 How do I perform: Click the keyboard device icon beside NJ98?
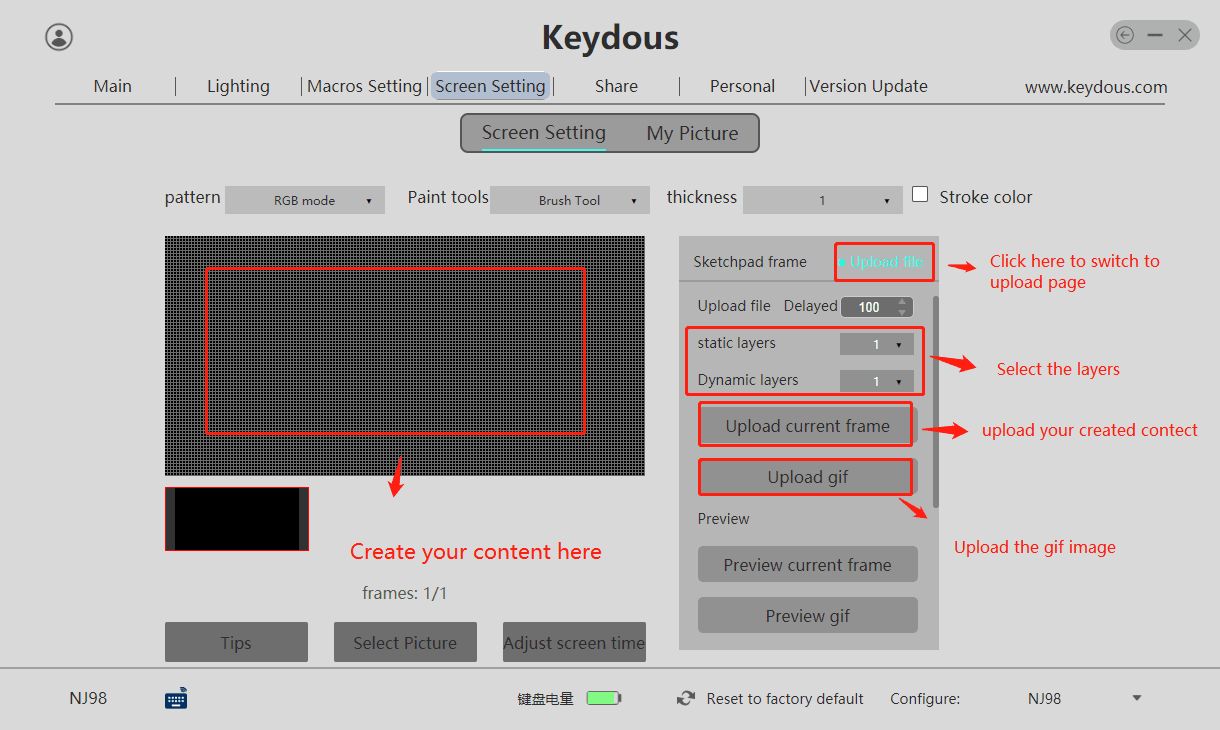[176, 699]
